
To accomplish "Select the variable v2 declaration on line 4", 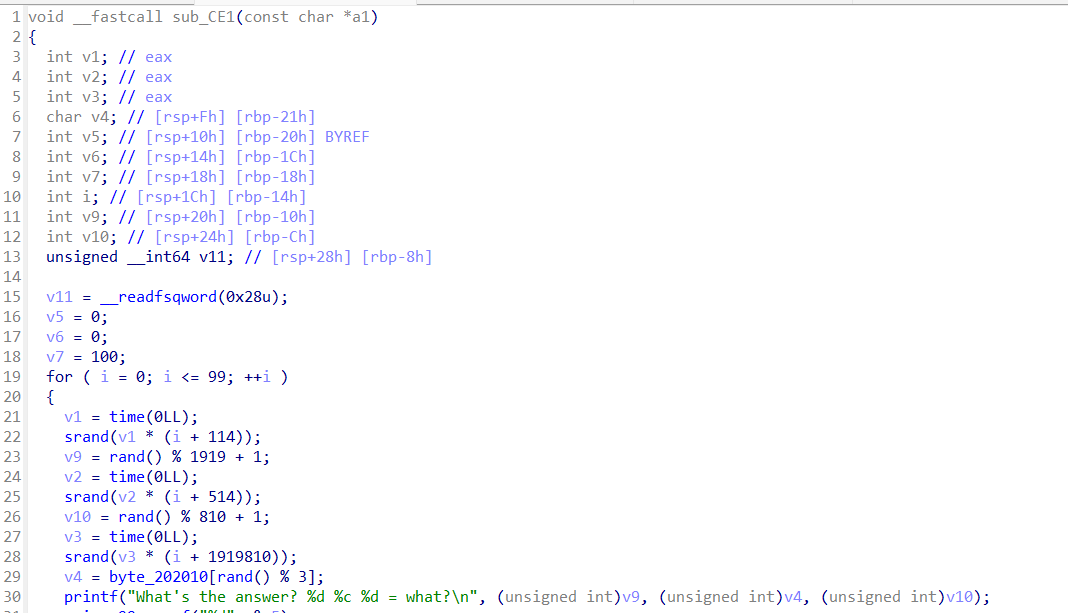I will [77, 77].
